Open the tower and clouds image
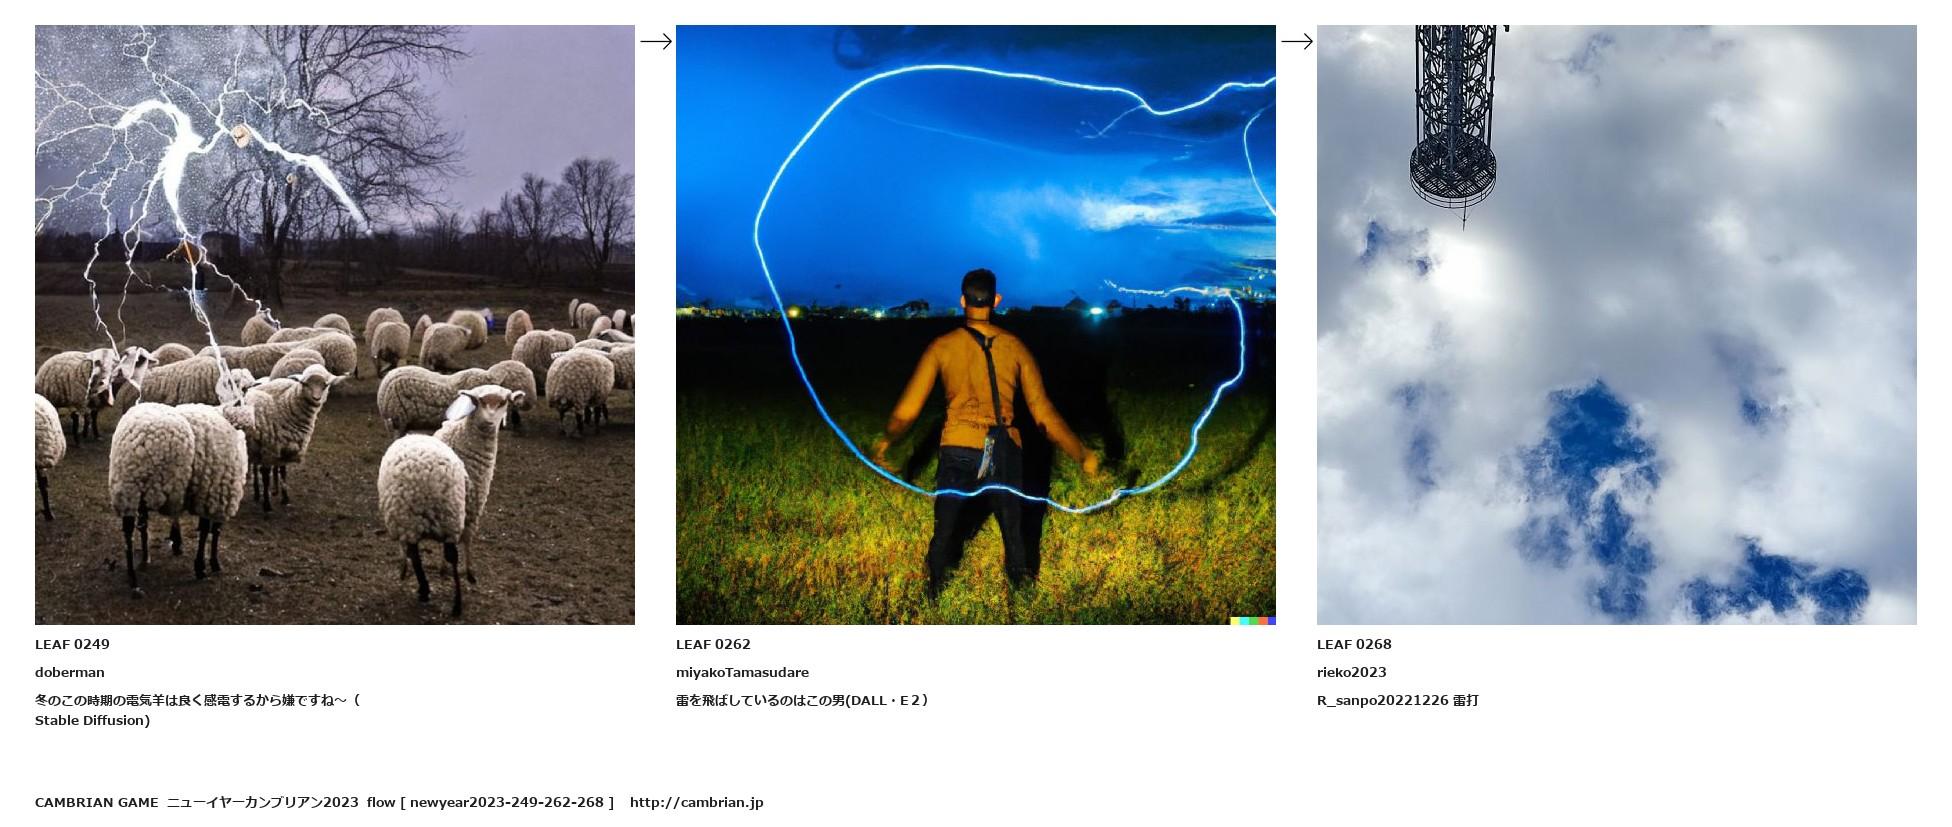Image resolution: width=1952 pixels, height=827 pixels. tap(1617, 325)
